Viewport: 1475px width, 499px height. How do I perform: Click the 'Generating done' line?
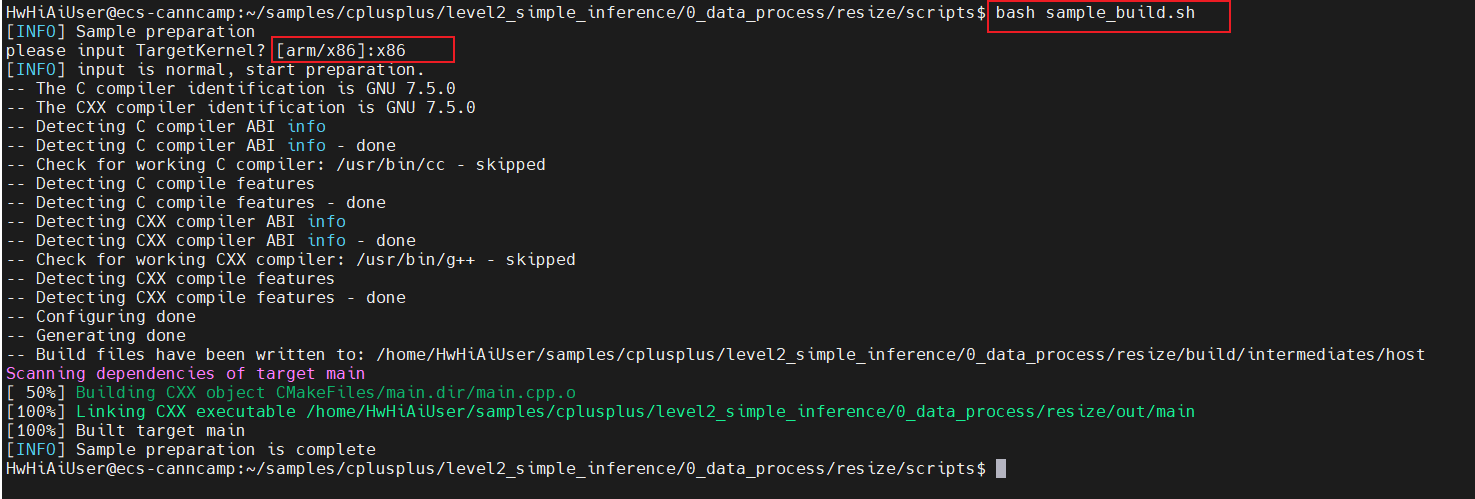[x=110, y=336]
